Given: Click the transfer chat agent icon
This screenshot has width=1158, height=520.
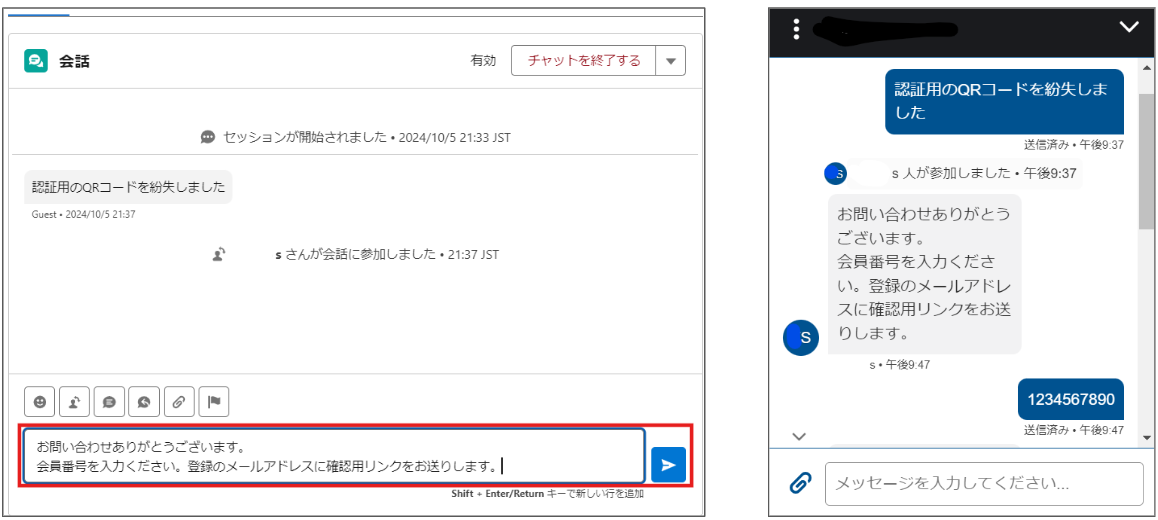Looking at the screenshot, I should tap(75, 402).
